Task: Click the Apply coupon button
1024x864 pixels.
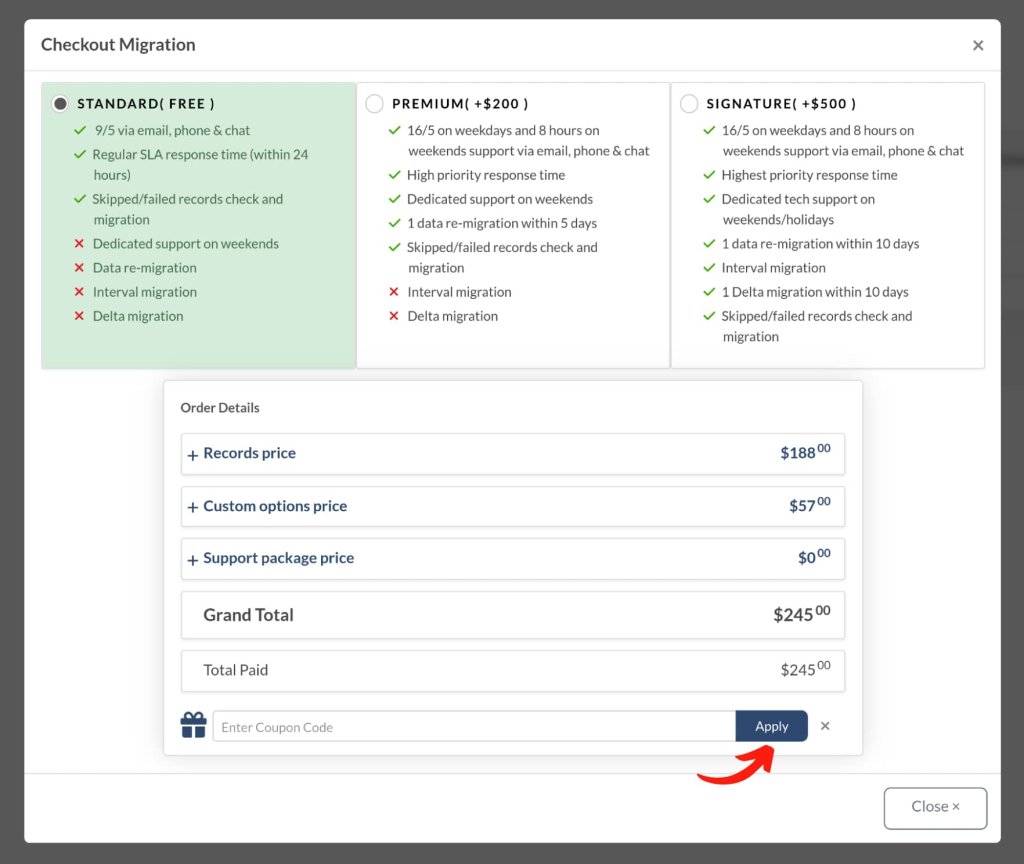Action: tap(771, 726)
